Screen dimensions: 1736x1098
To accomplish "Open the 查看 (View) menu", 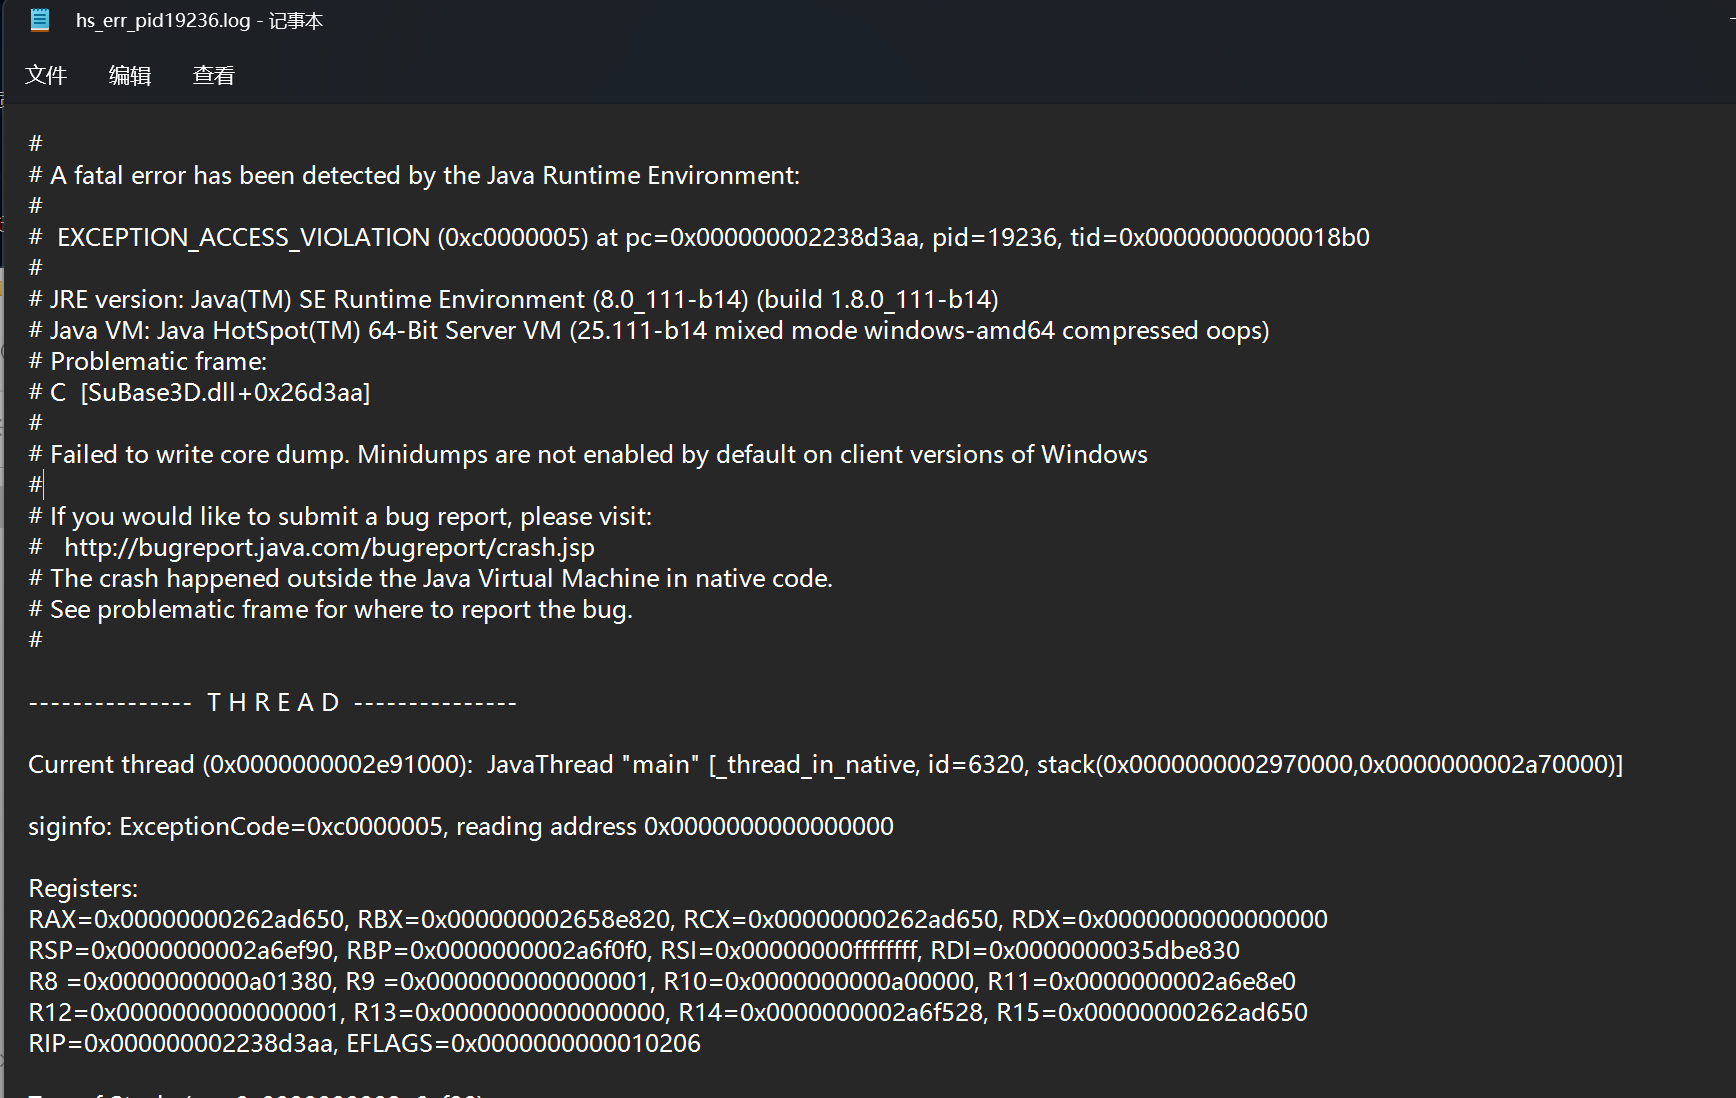I will coord(214,75).
